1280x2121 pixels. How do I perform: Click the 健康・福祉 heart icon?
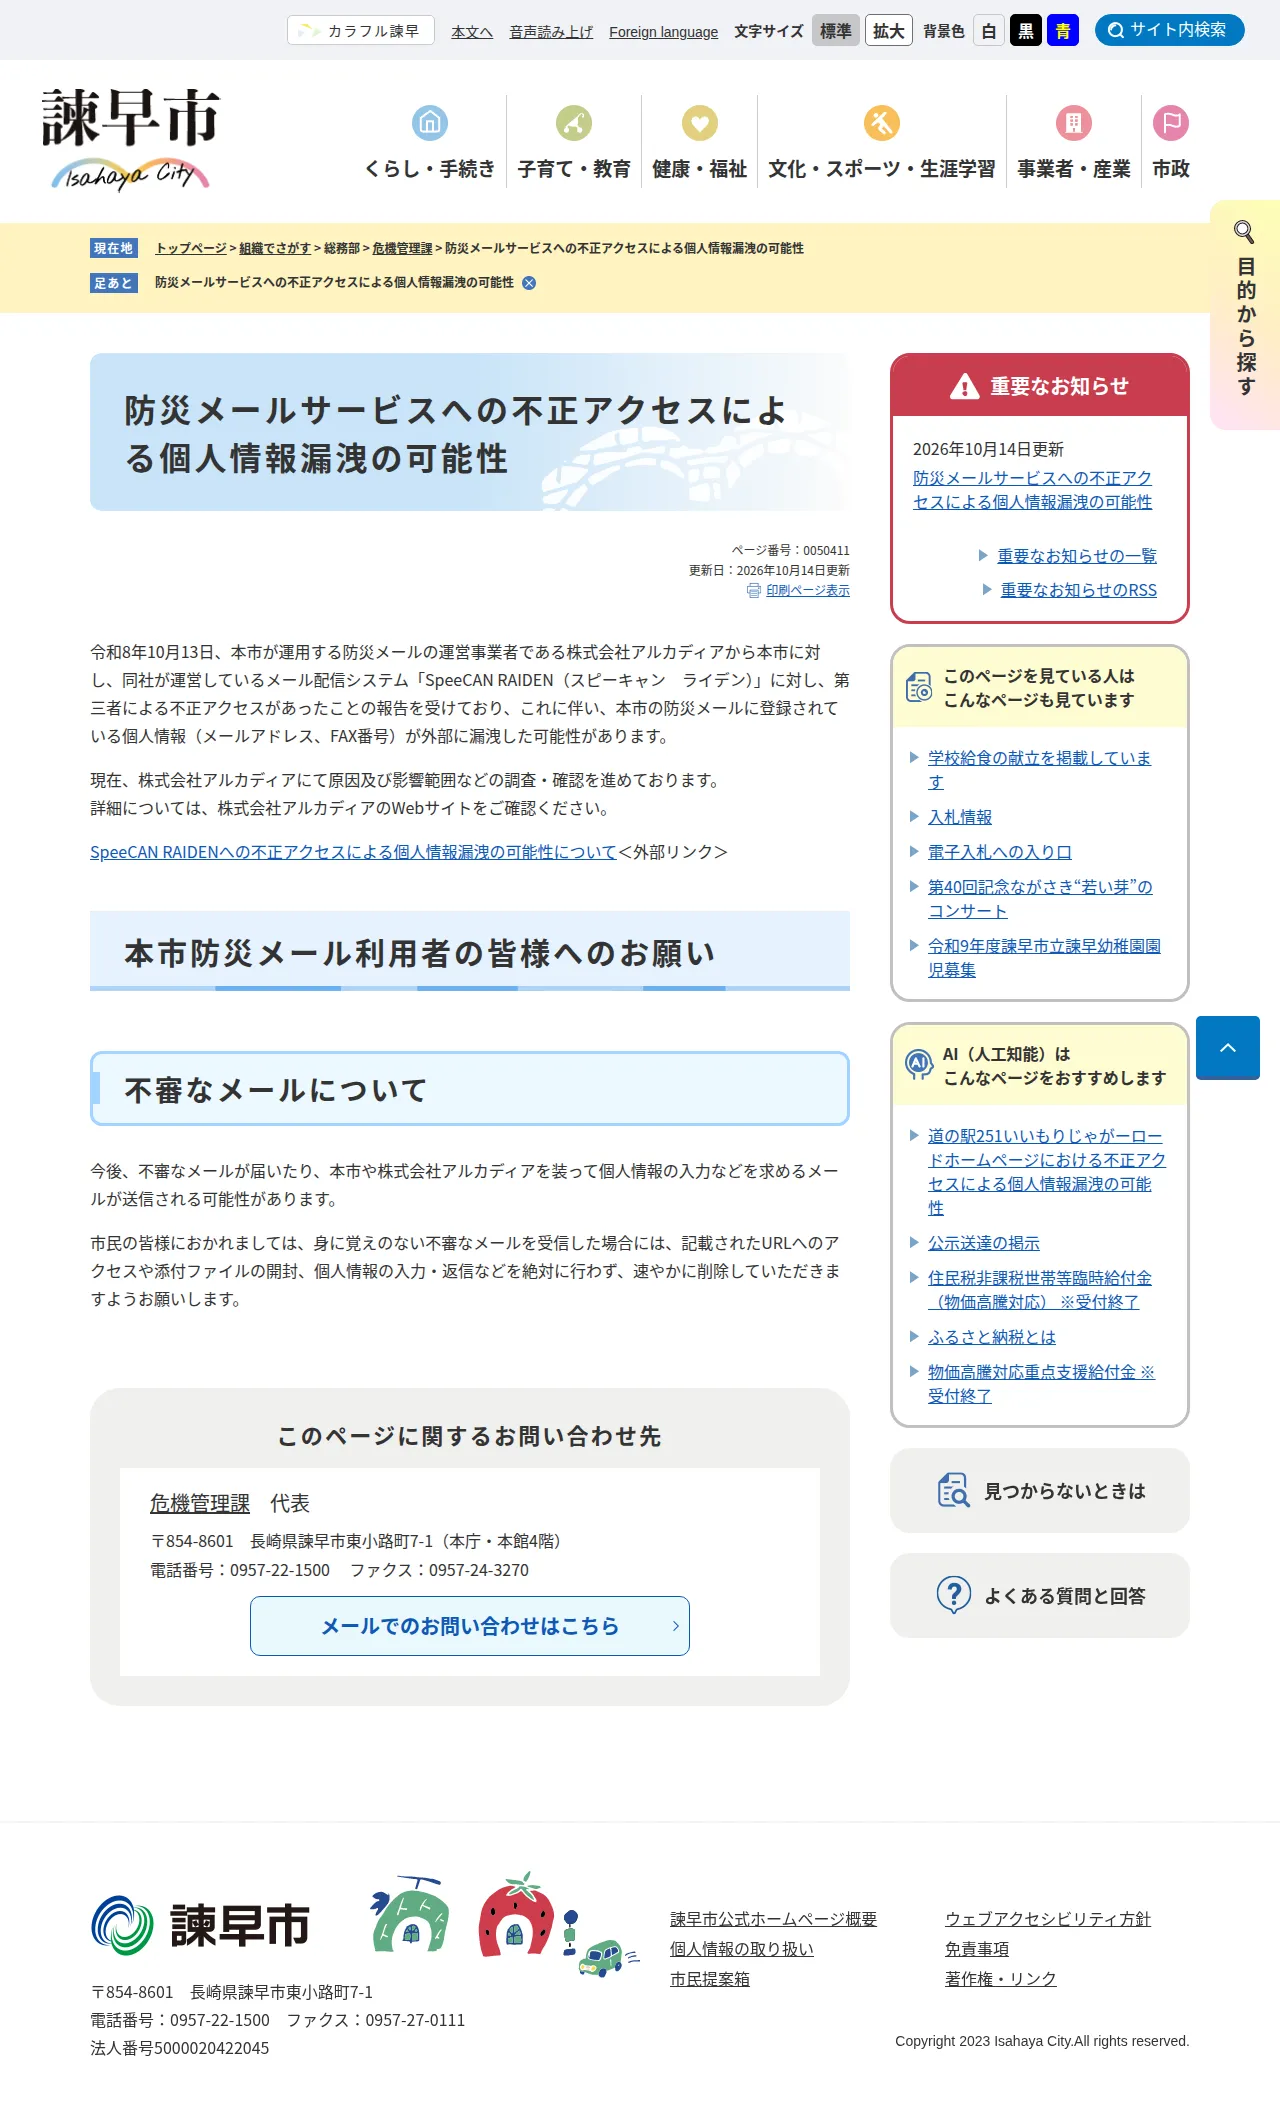click(700, 123)
